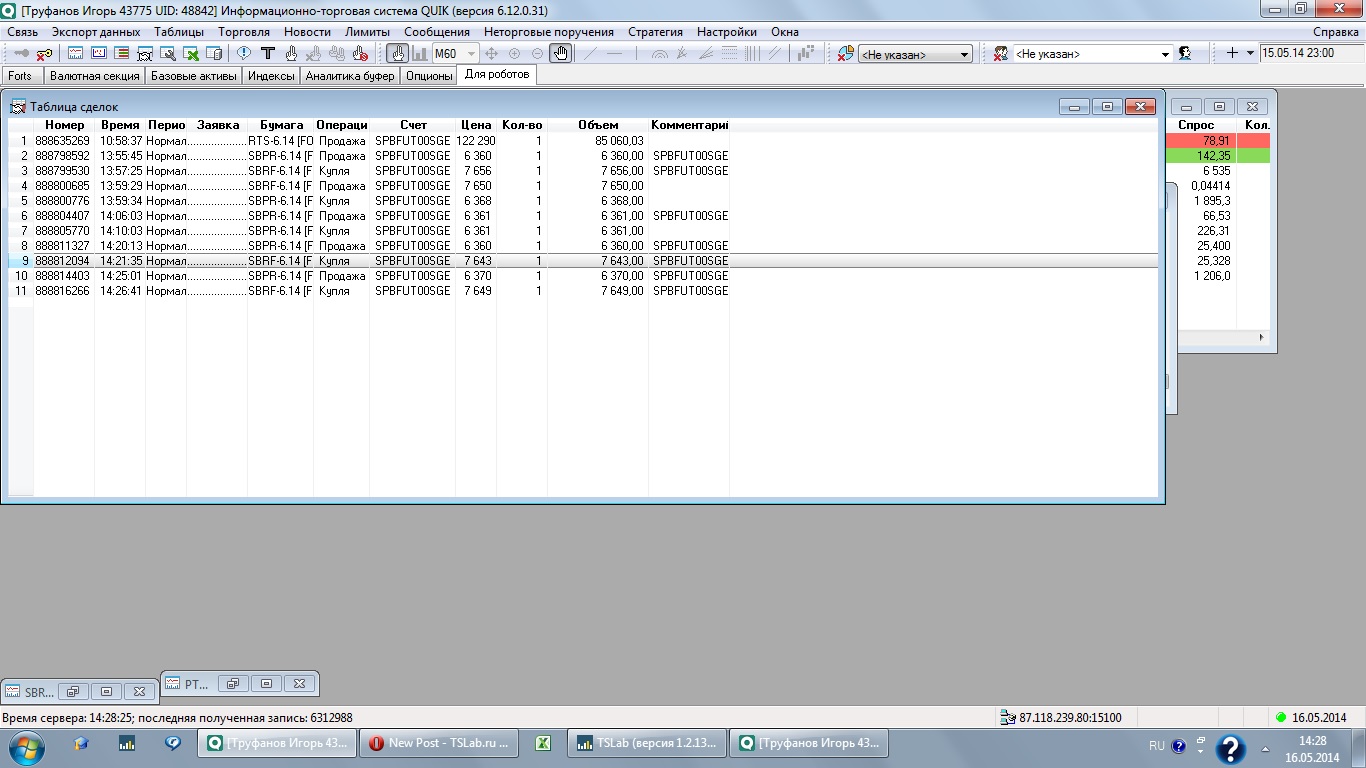Click the bold T toolbar icon
Viewport: 1366px width, 768px height.
click(267, 53)
